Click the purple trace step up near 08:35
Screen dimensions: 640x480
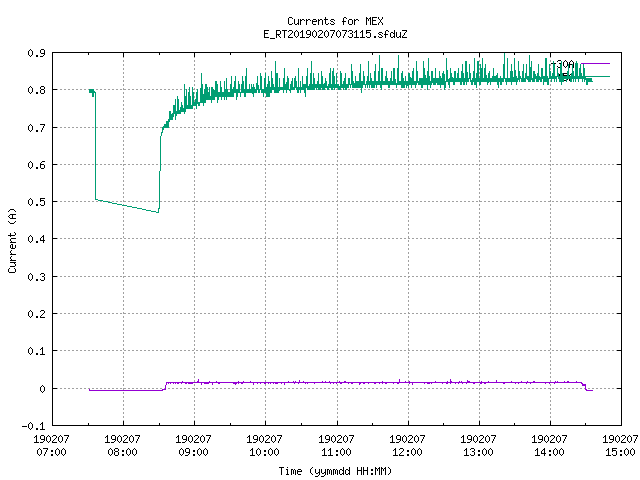tap(165, 386)
